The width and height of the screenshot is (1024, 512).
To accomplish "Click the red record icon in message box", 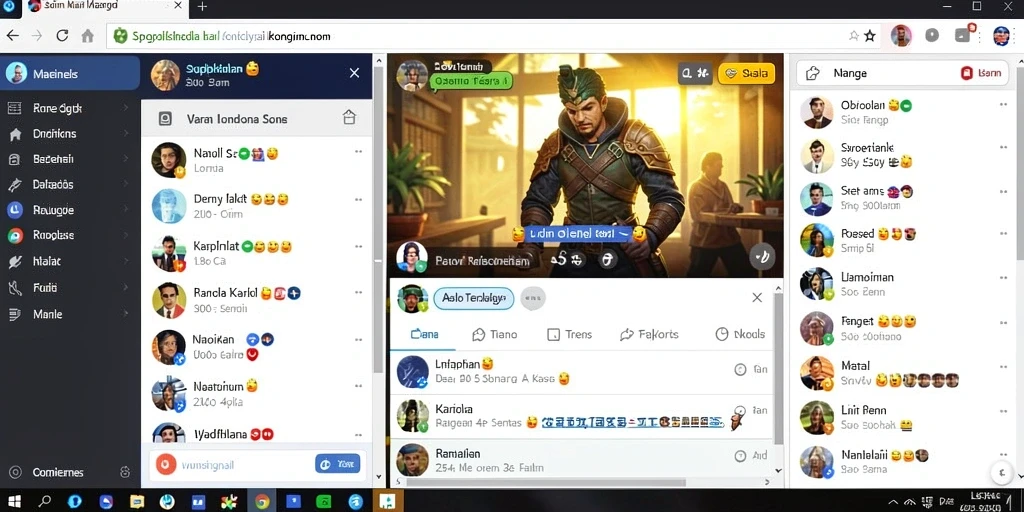I will 166,465.
